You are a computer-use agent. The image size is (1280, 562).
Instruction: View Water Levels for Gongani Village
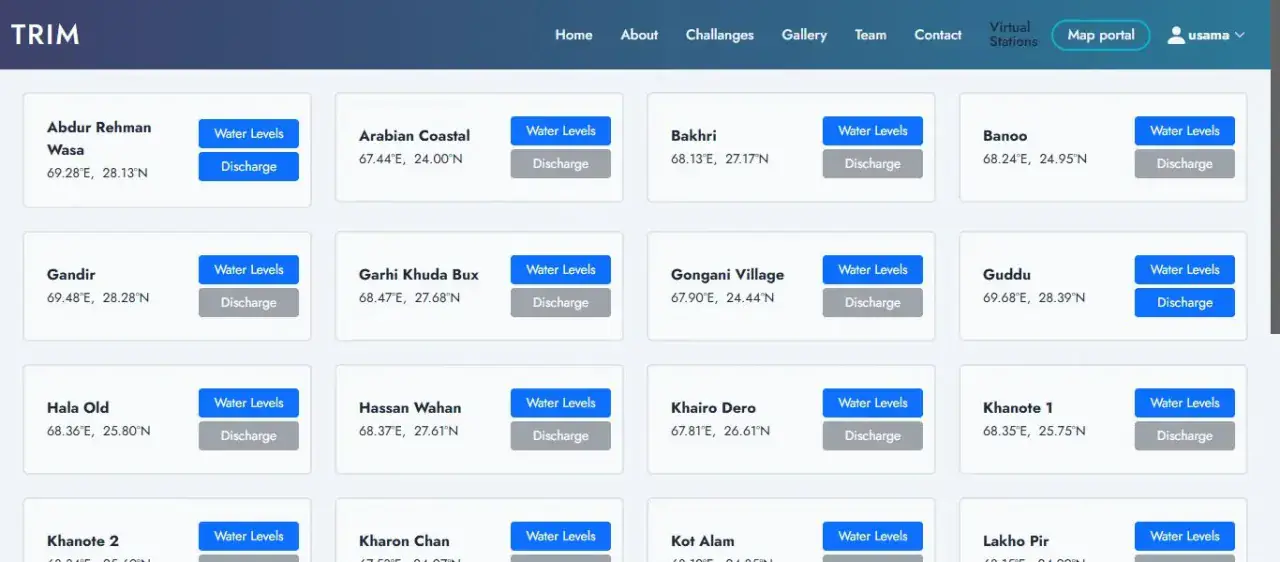click(873, 270)
